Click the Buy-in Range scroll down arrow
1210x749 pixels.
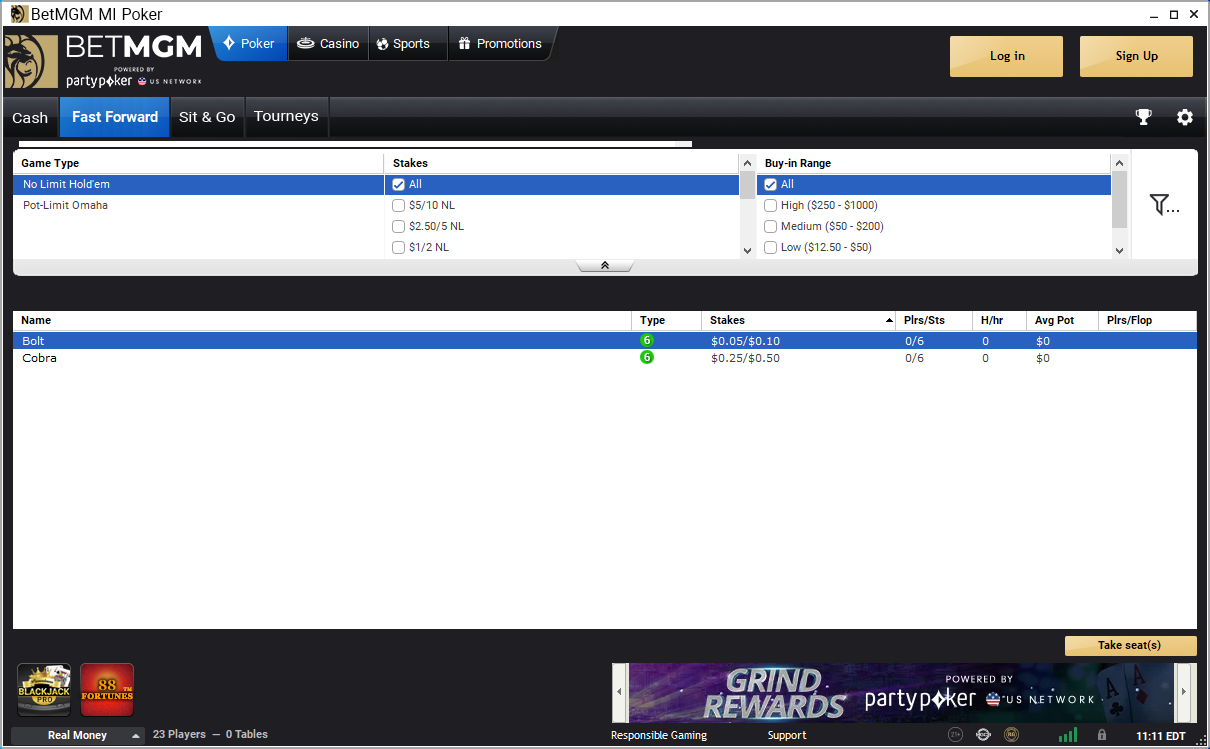click(x=1119, y=250)
